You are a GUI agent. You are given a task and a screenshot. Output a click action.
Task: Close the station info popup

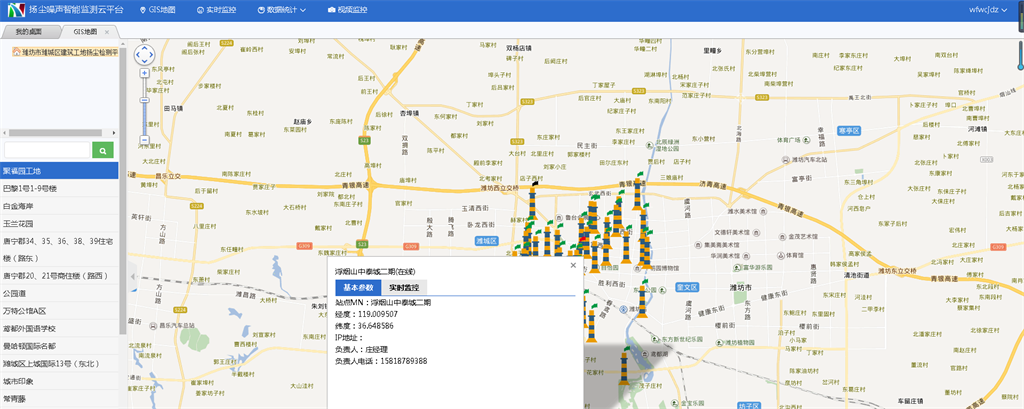pos(573,266)
